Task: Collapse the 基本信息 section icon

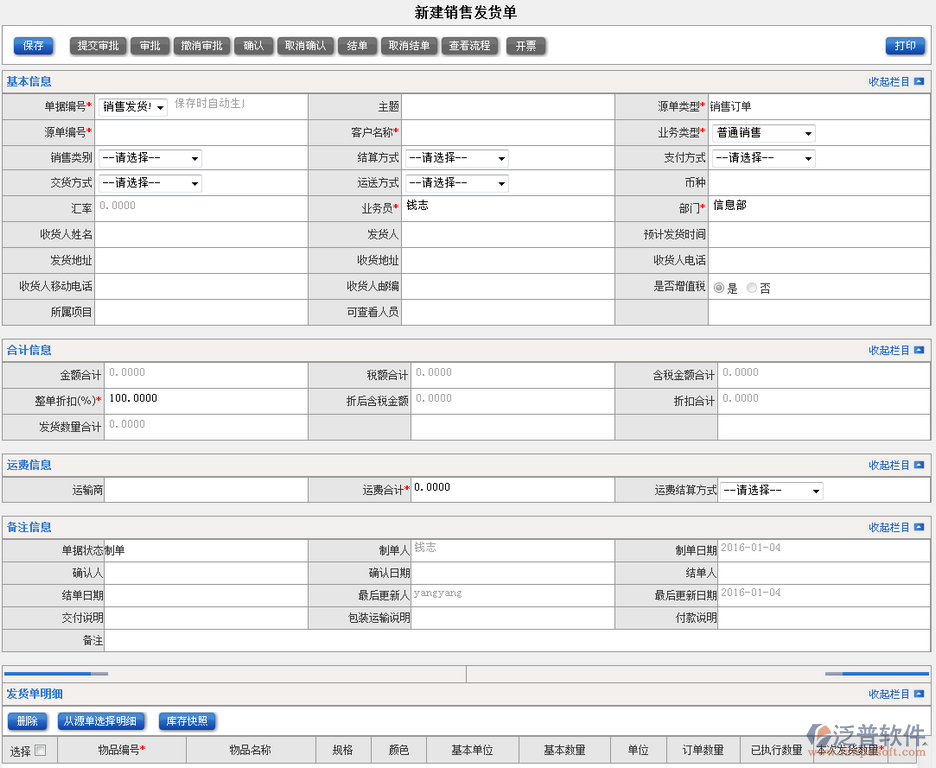Action: 919,82
